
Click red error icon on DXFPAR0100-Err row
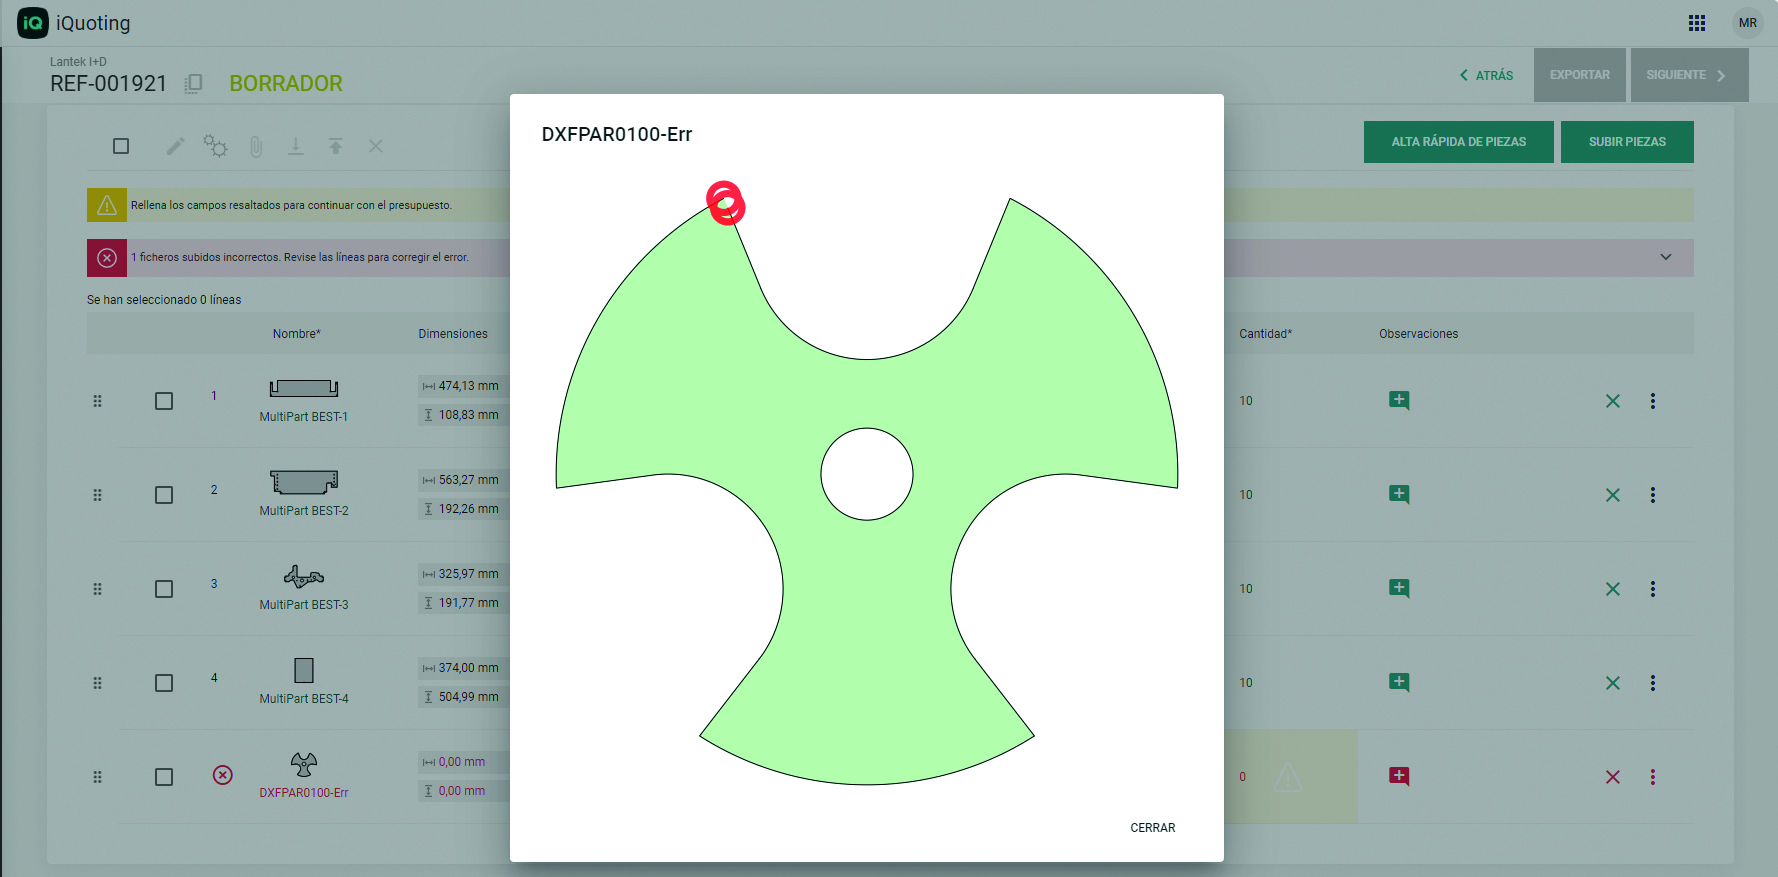point(223,775)
